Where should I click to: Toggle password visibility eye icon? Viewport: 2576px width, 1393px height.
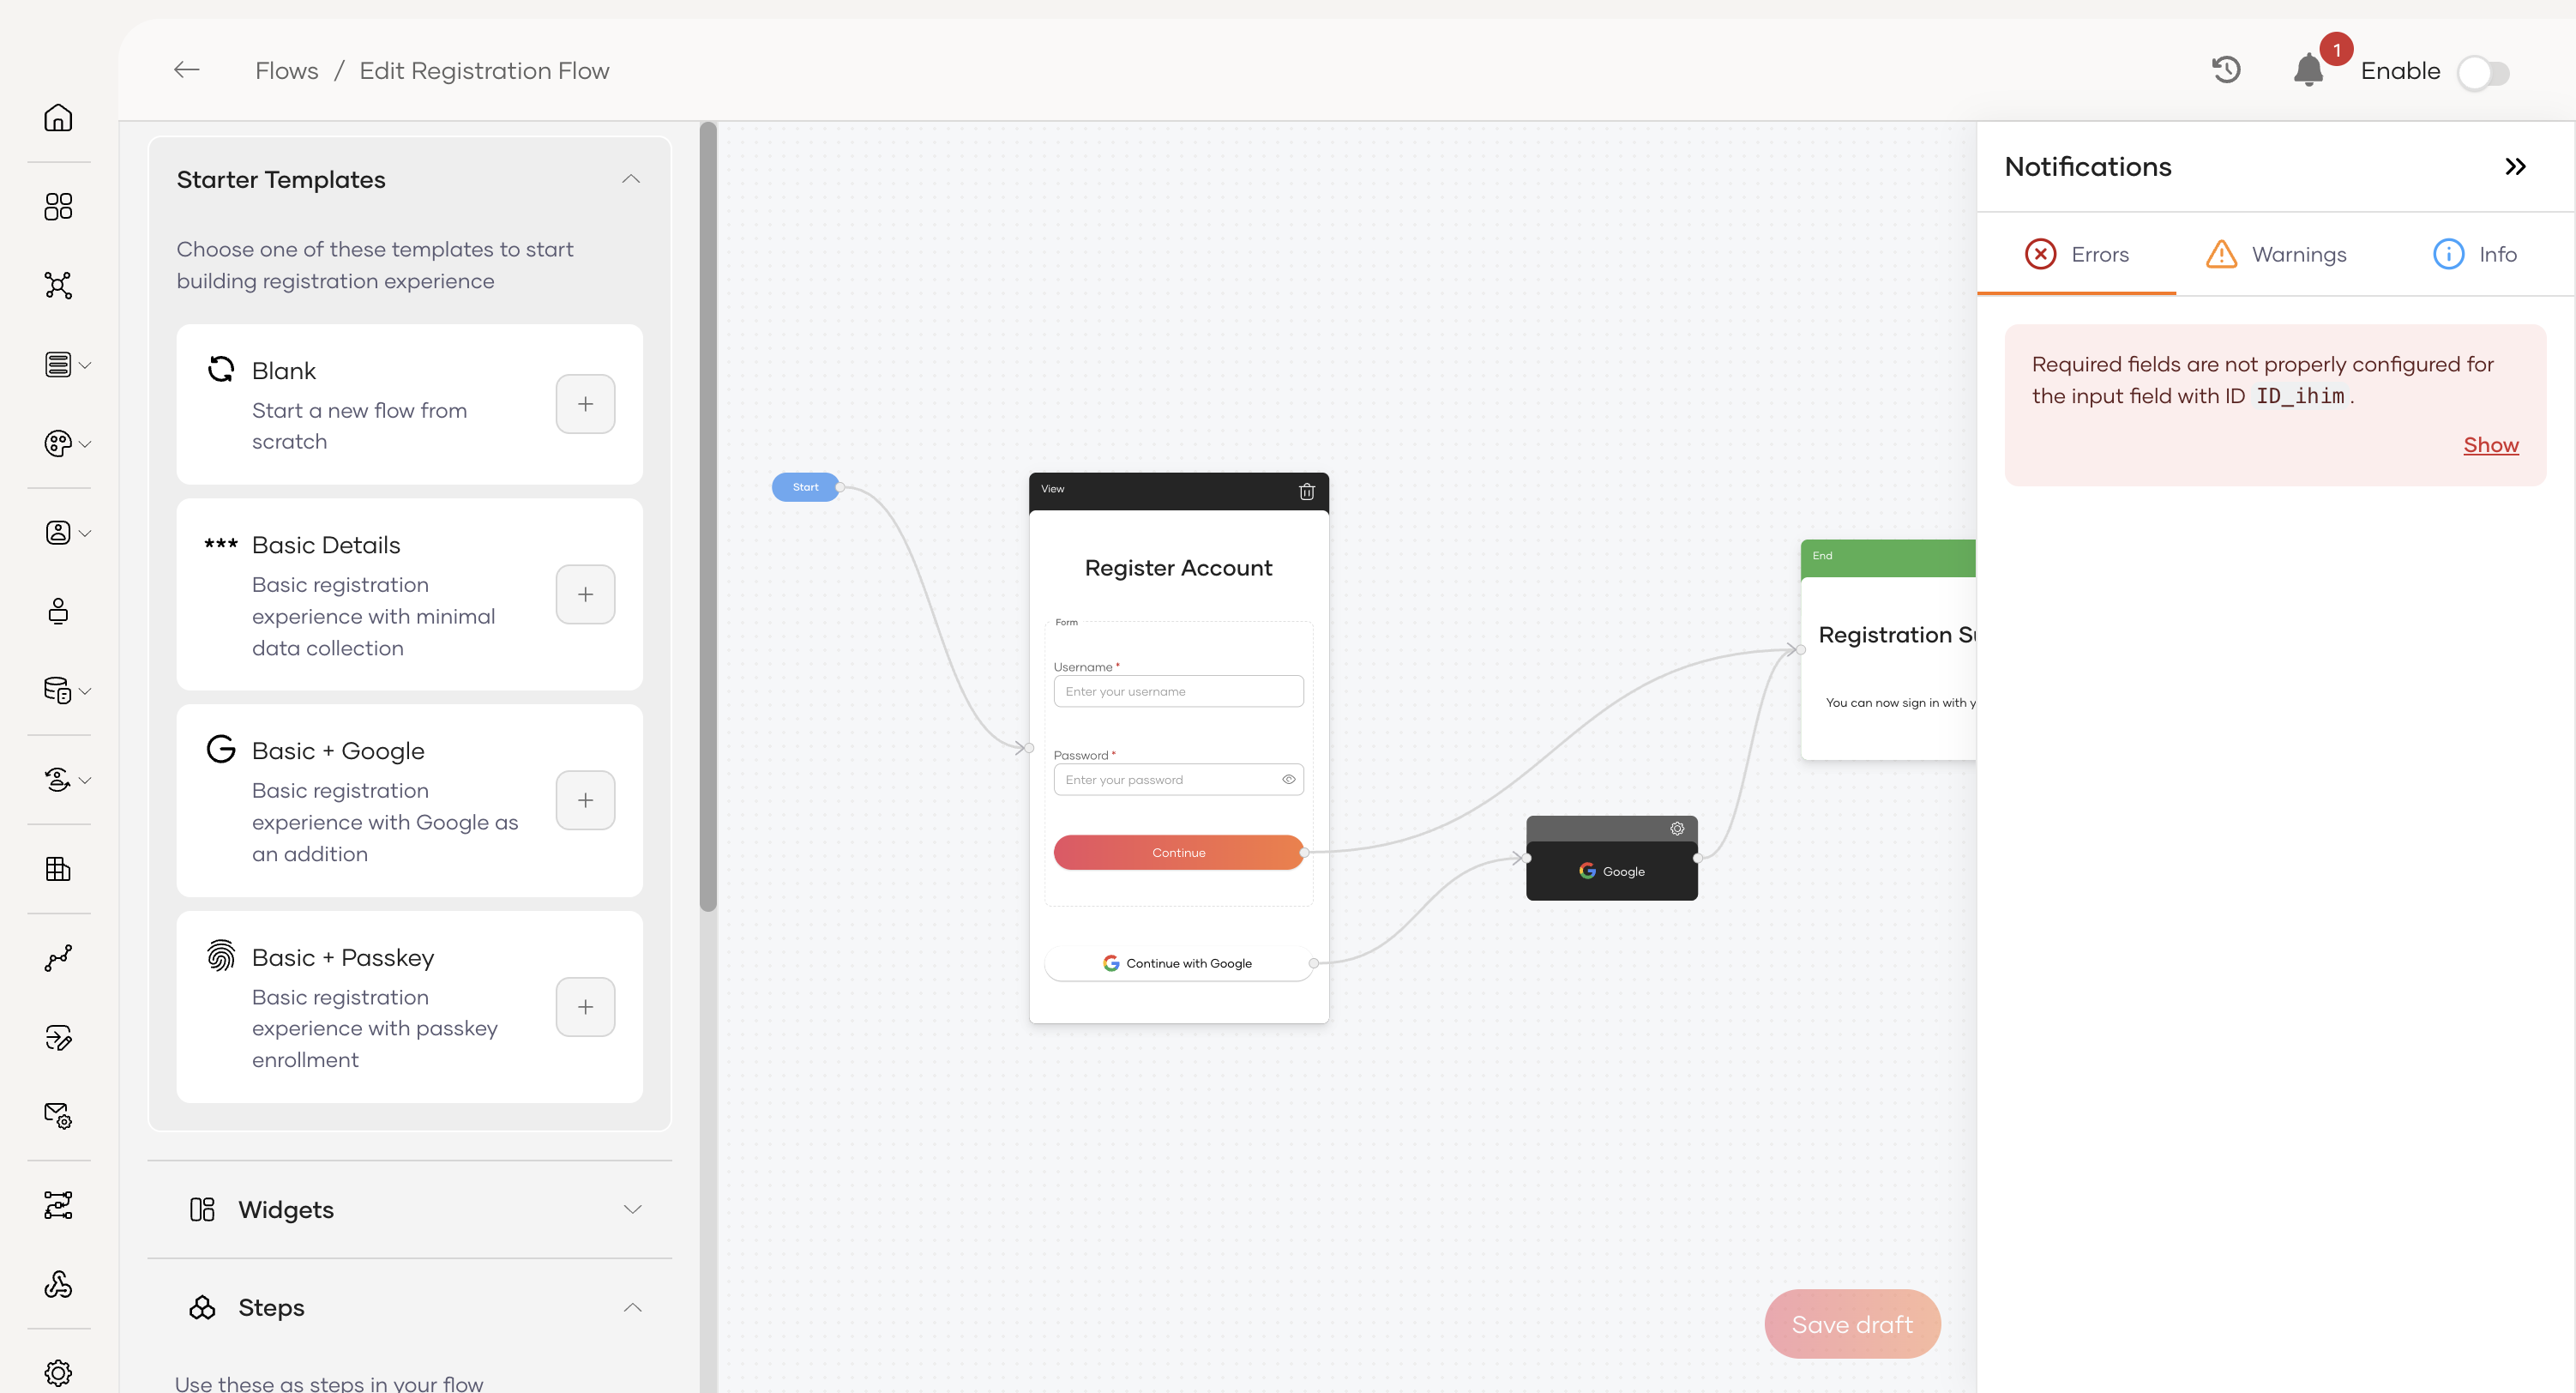point(1288,779)
